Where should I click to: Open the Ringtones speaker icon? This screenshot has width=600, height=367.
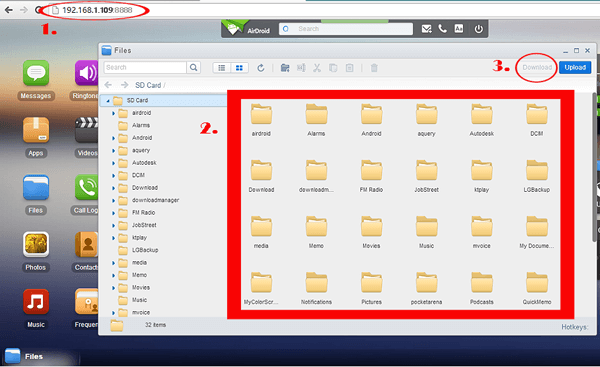pyautogui.click(x=87, y=73)
